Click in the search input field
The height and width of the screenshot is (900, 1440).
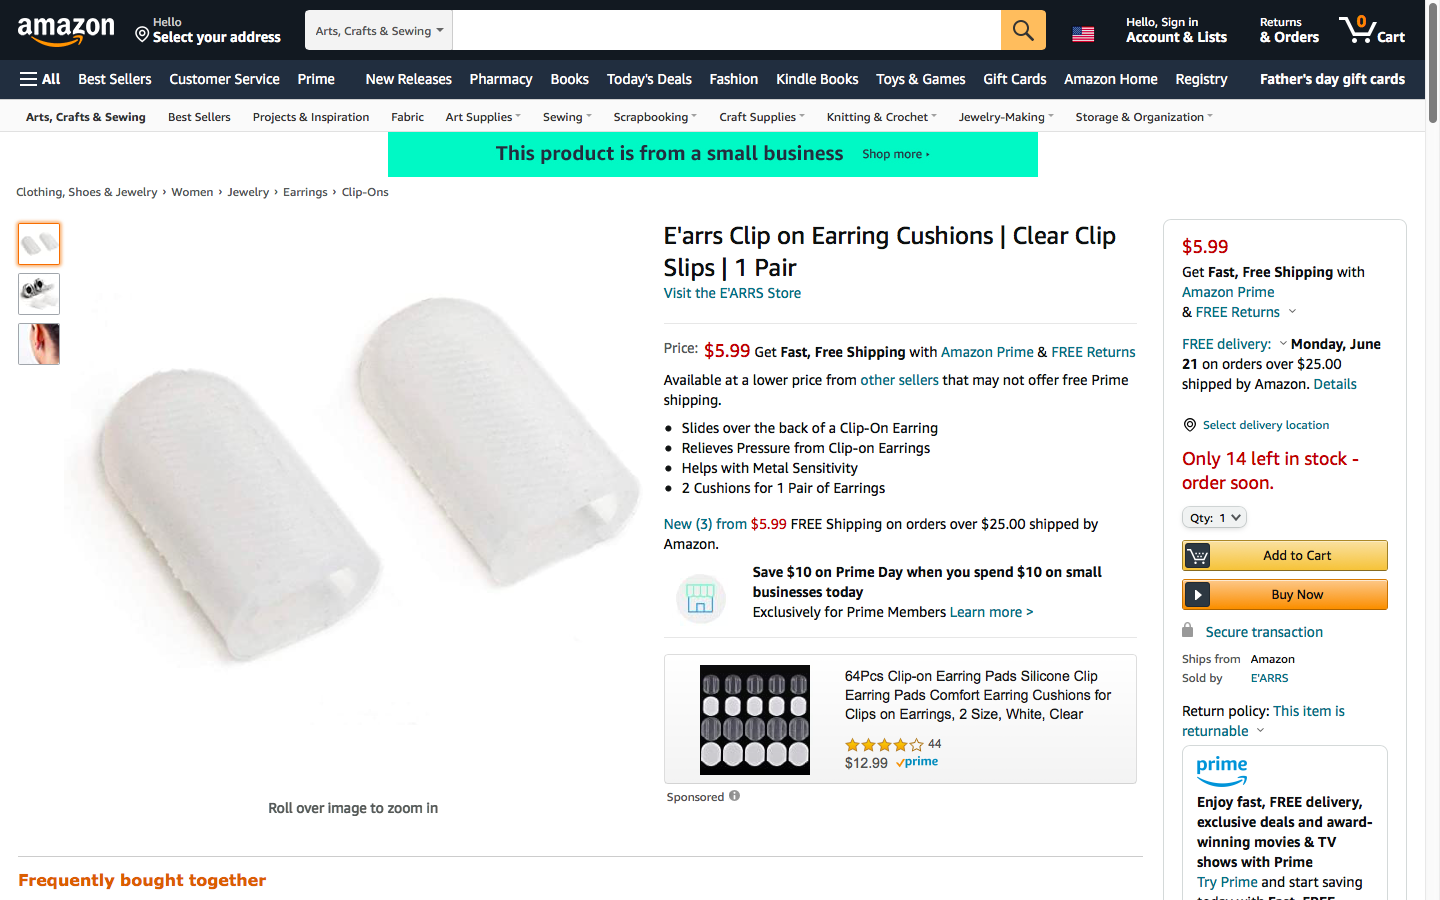tap(726, 31)
